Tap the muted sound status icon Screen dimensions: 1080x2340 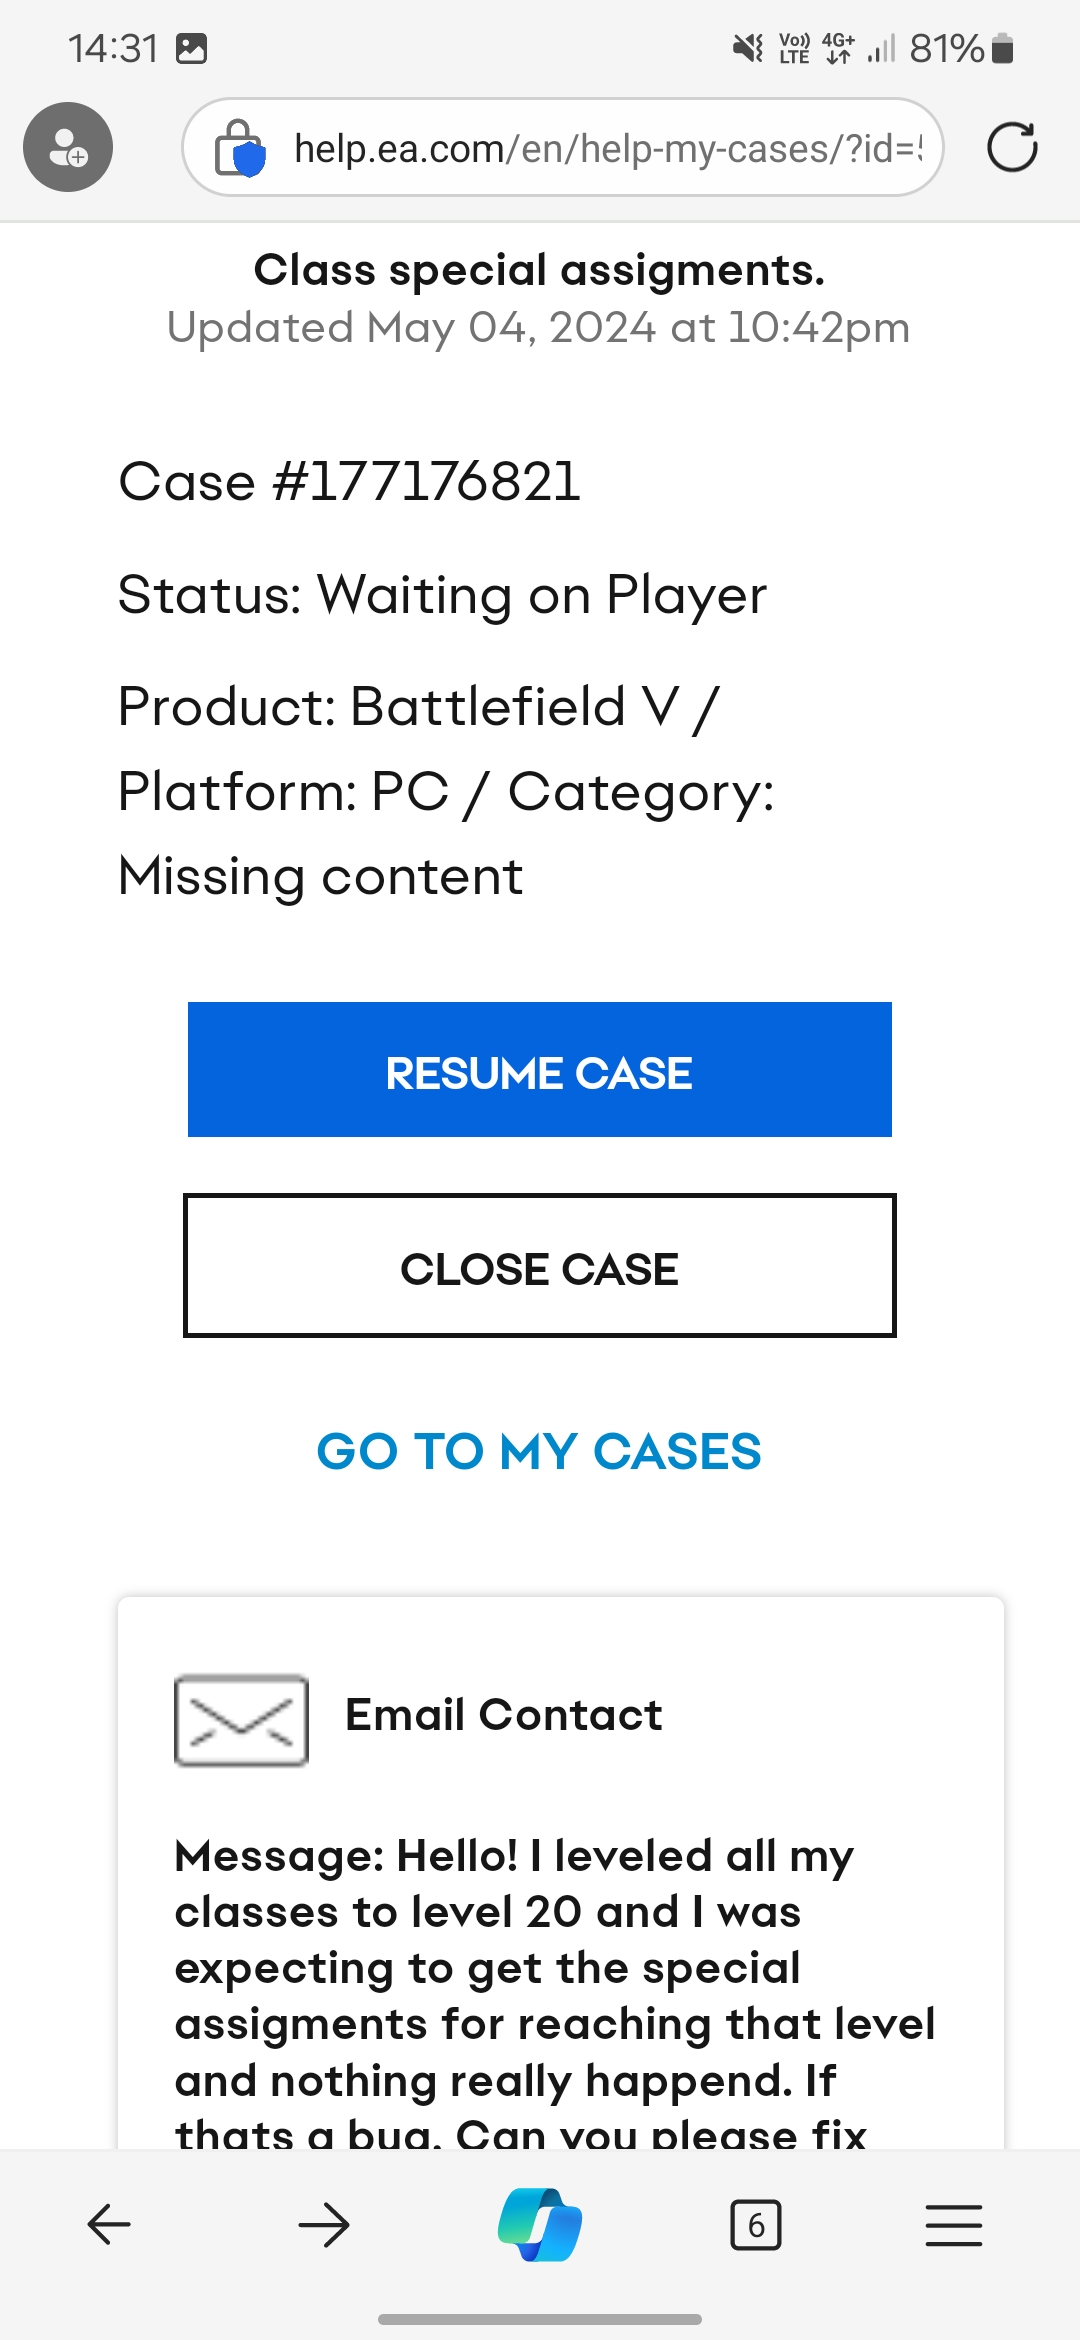(747, 48)
